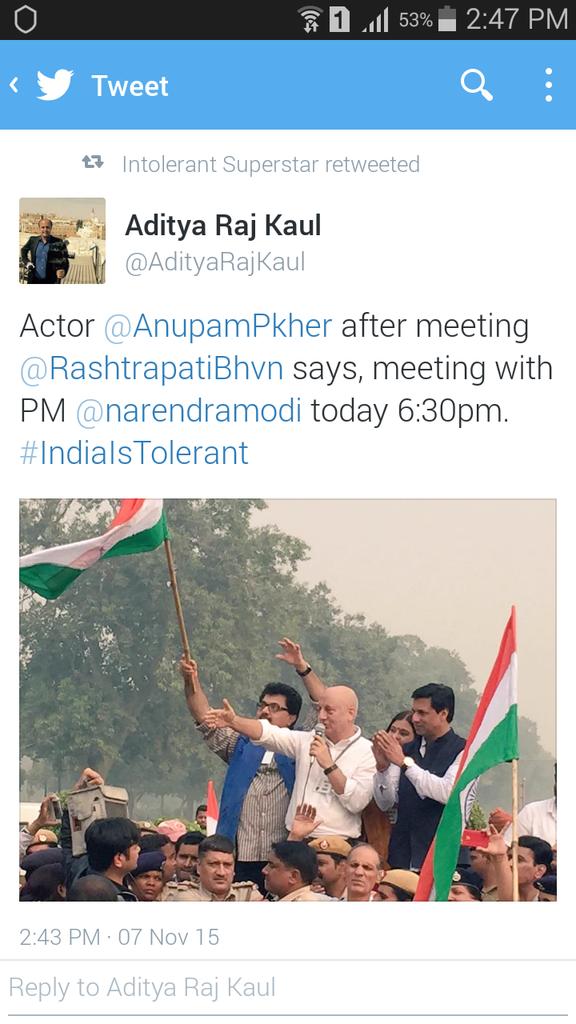Click the Twitter bird logo
The image size is (576, 1024).
tap(55, 85)
